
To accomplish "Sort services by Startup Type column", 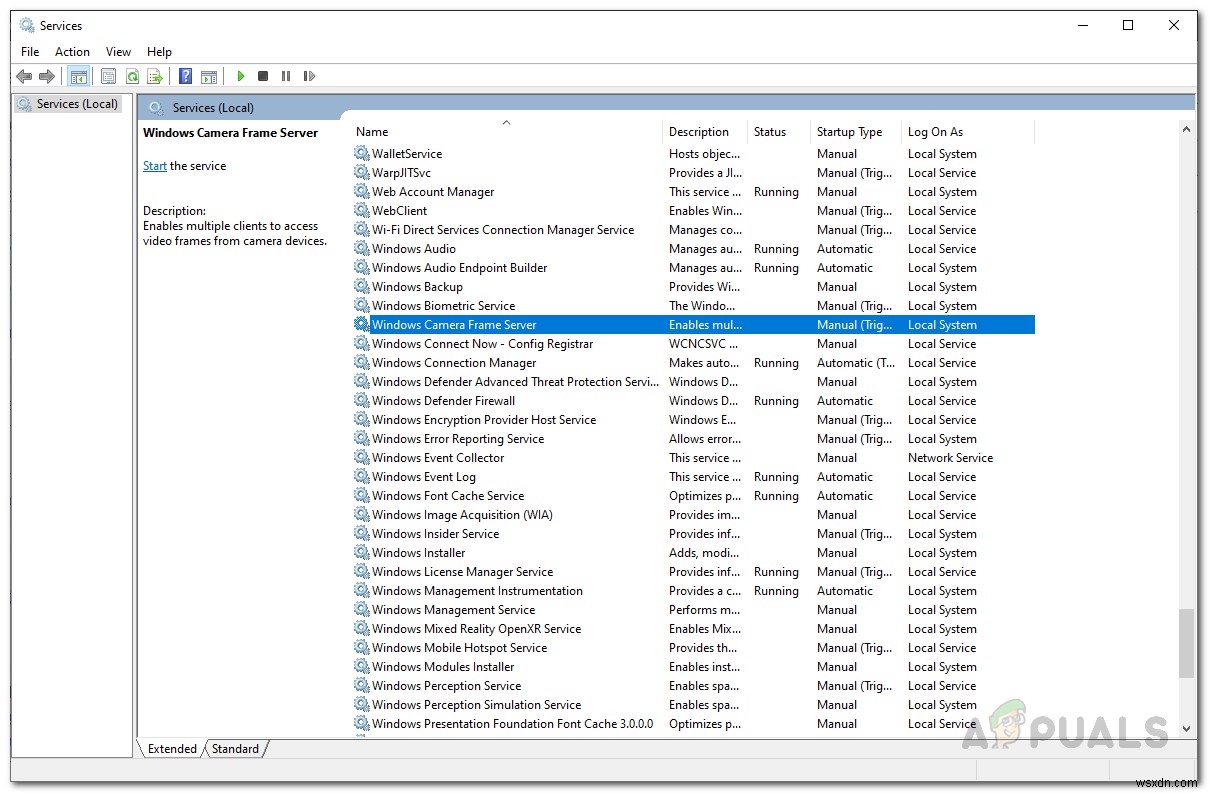I will (x=849, y=132).
